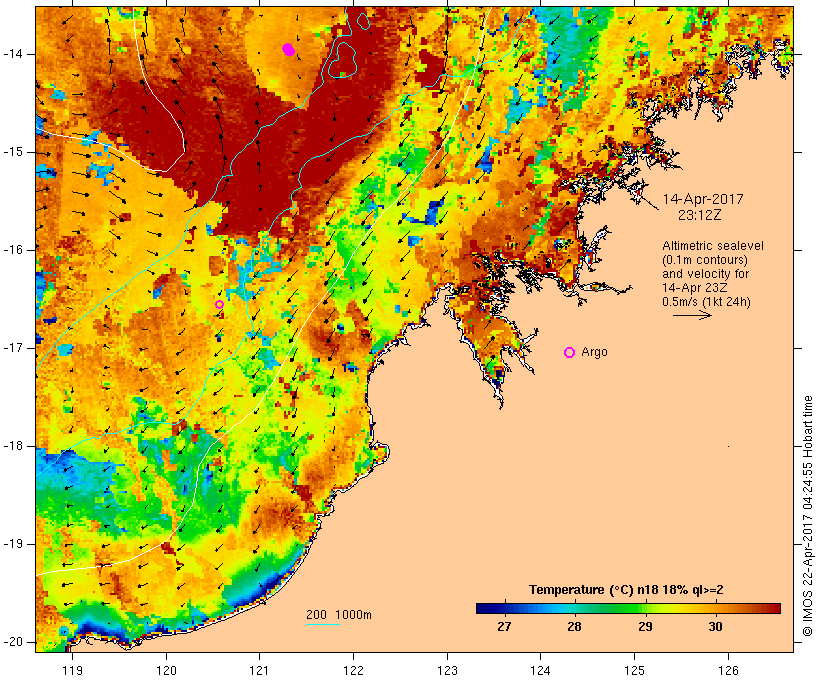Viewport: 820px width, 680px height.
Task: Click the latitude axis label '-16'
Action: tap(13, 250)
